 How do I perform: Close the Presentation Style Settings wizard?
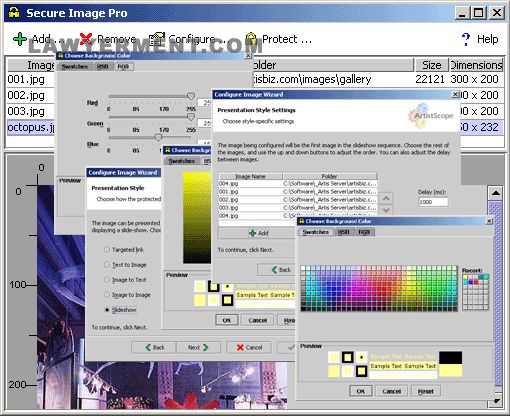(x=455, y=95)
